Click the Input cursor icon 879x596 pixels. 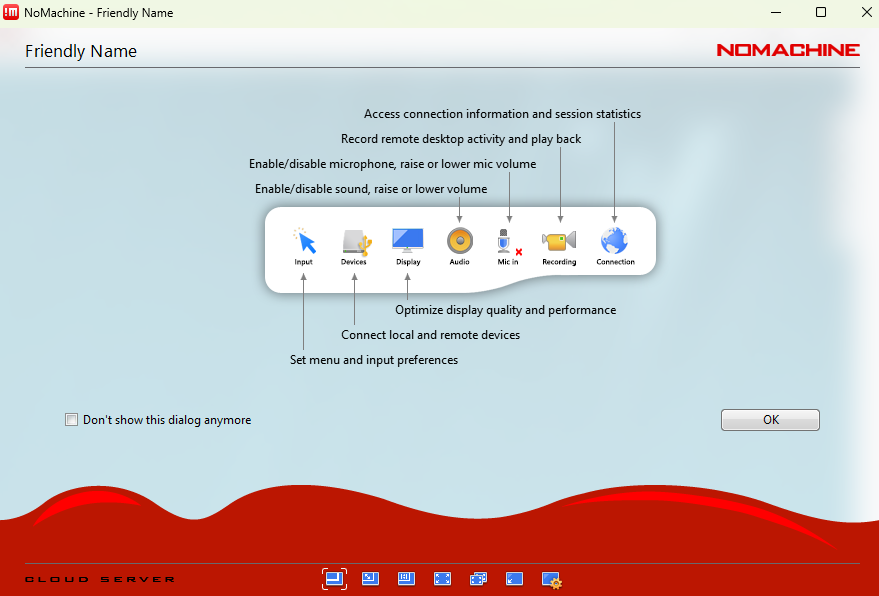[x=304, y=241]
